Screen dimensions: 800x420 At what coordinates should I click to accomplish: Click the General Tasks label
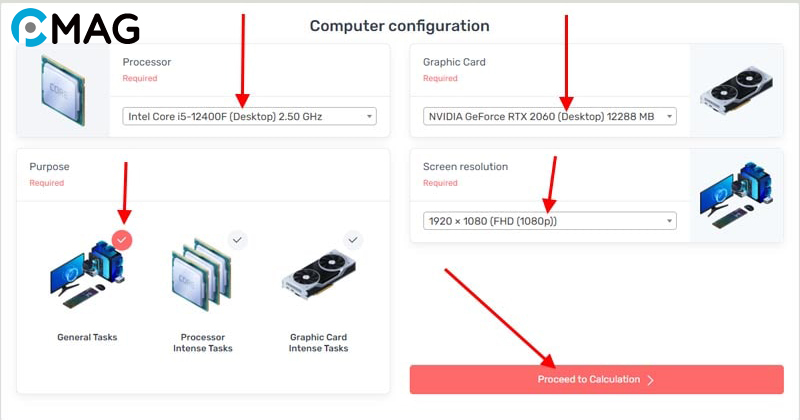click(87, 337)
